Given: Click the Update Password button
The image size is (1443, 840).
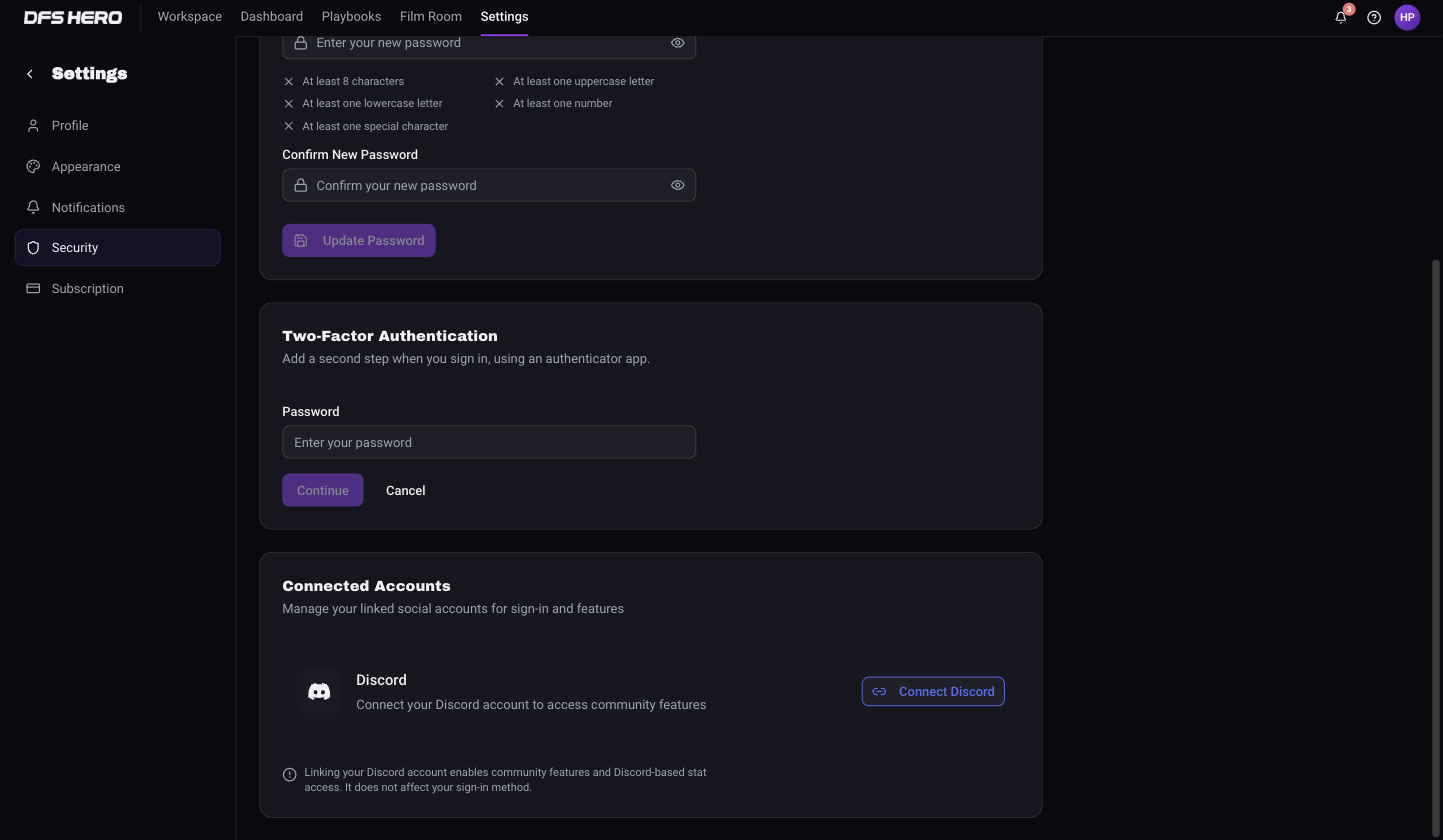Looking at the screenshot, I should 359,241.
